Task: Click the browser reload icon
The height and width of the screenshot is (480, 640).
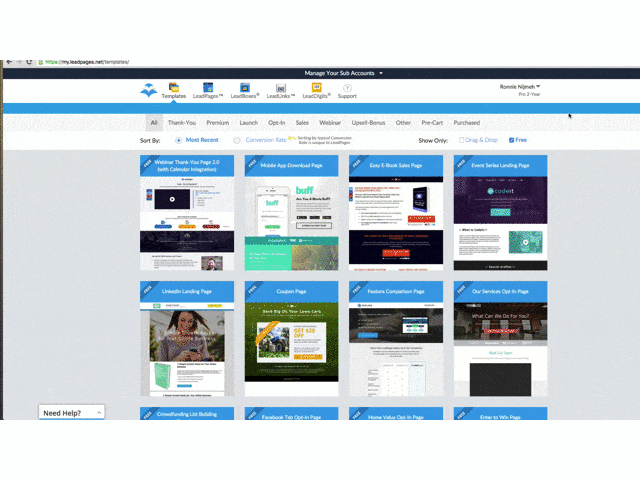Action: tap(29, 62)
